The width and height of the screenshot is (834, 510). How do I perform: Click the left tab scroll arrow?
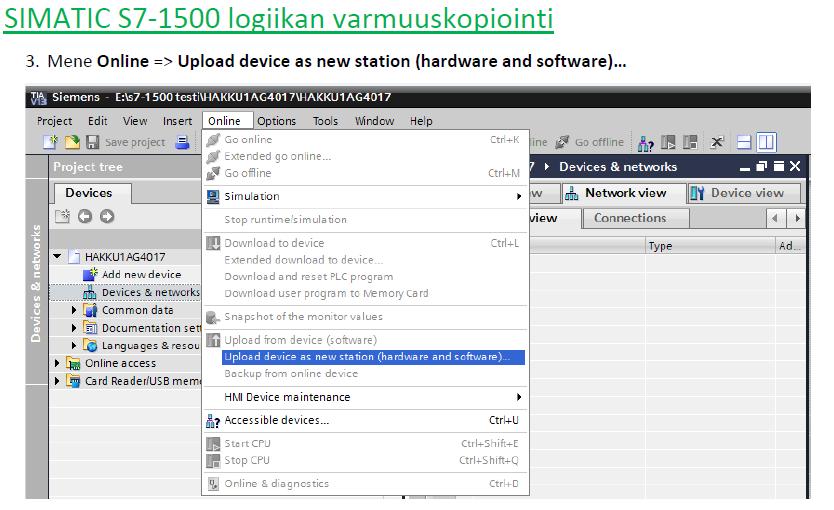pyautogui.click(x=774, y=218)
